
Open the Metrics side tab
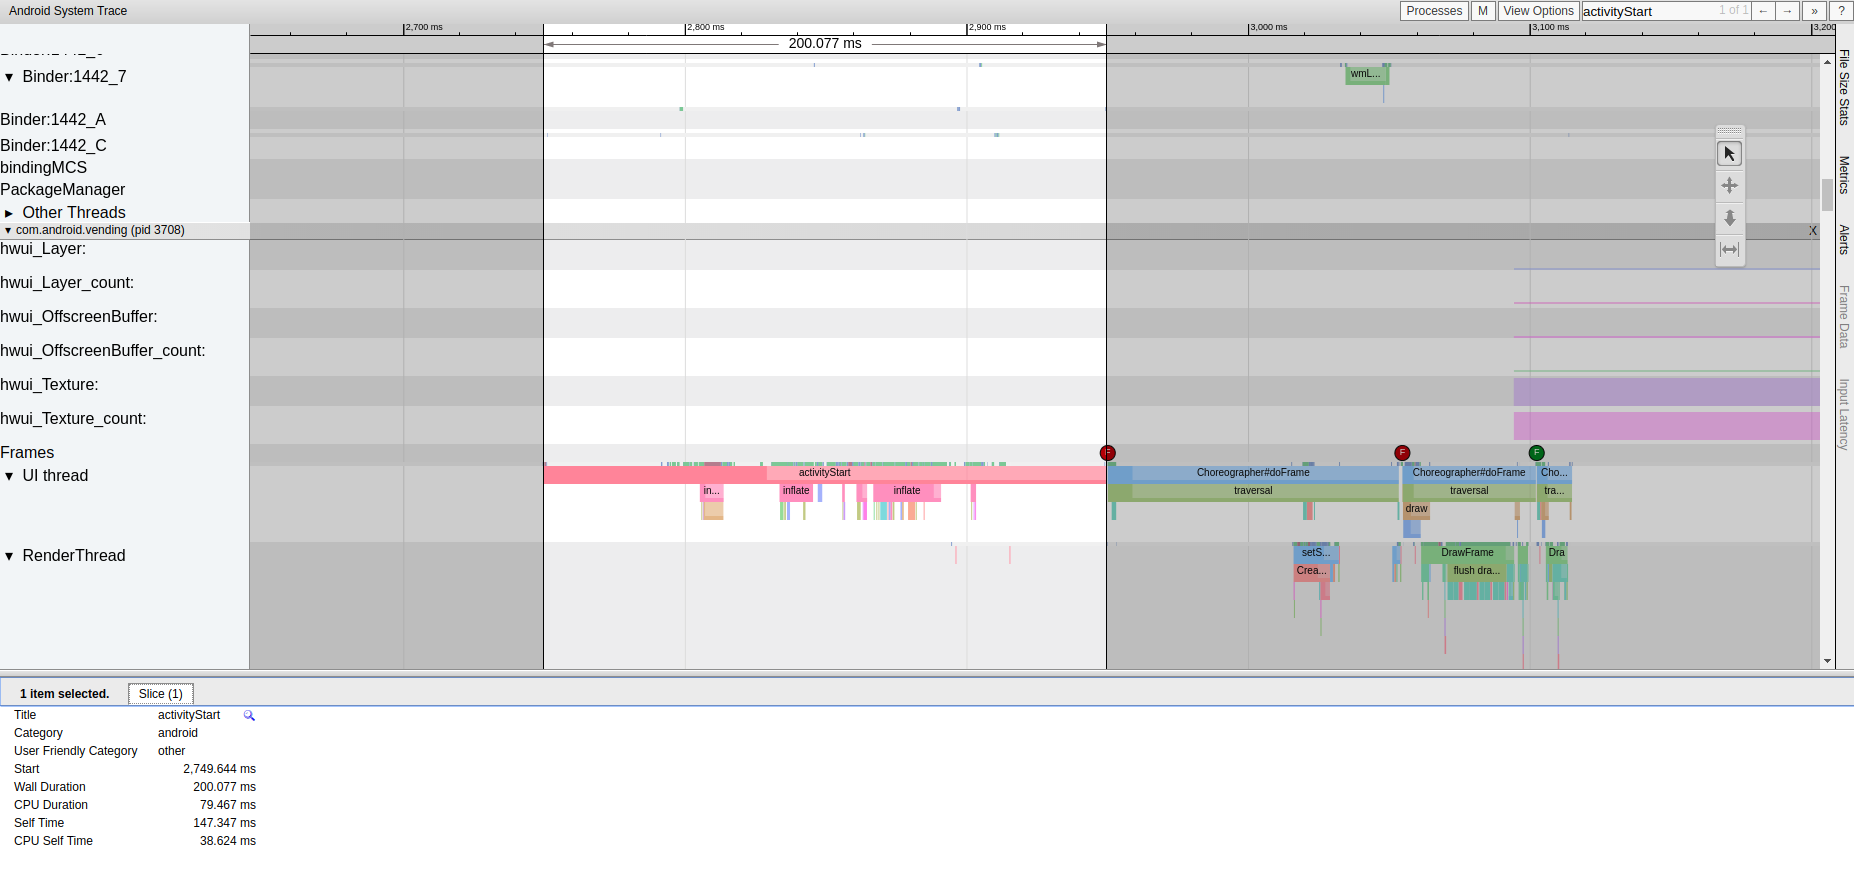[x=1844, y=175]
